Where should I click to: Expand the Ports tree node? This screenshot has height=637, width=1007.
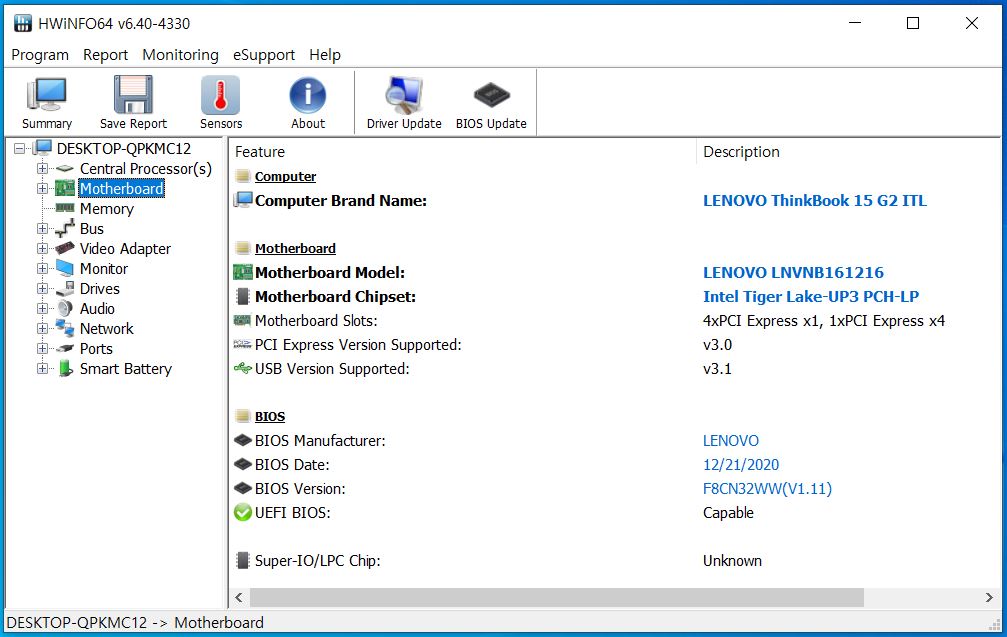point(42,349)
